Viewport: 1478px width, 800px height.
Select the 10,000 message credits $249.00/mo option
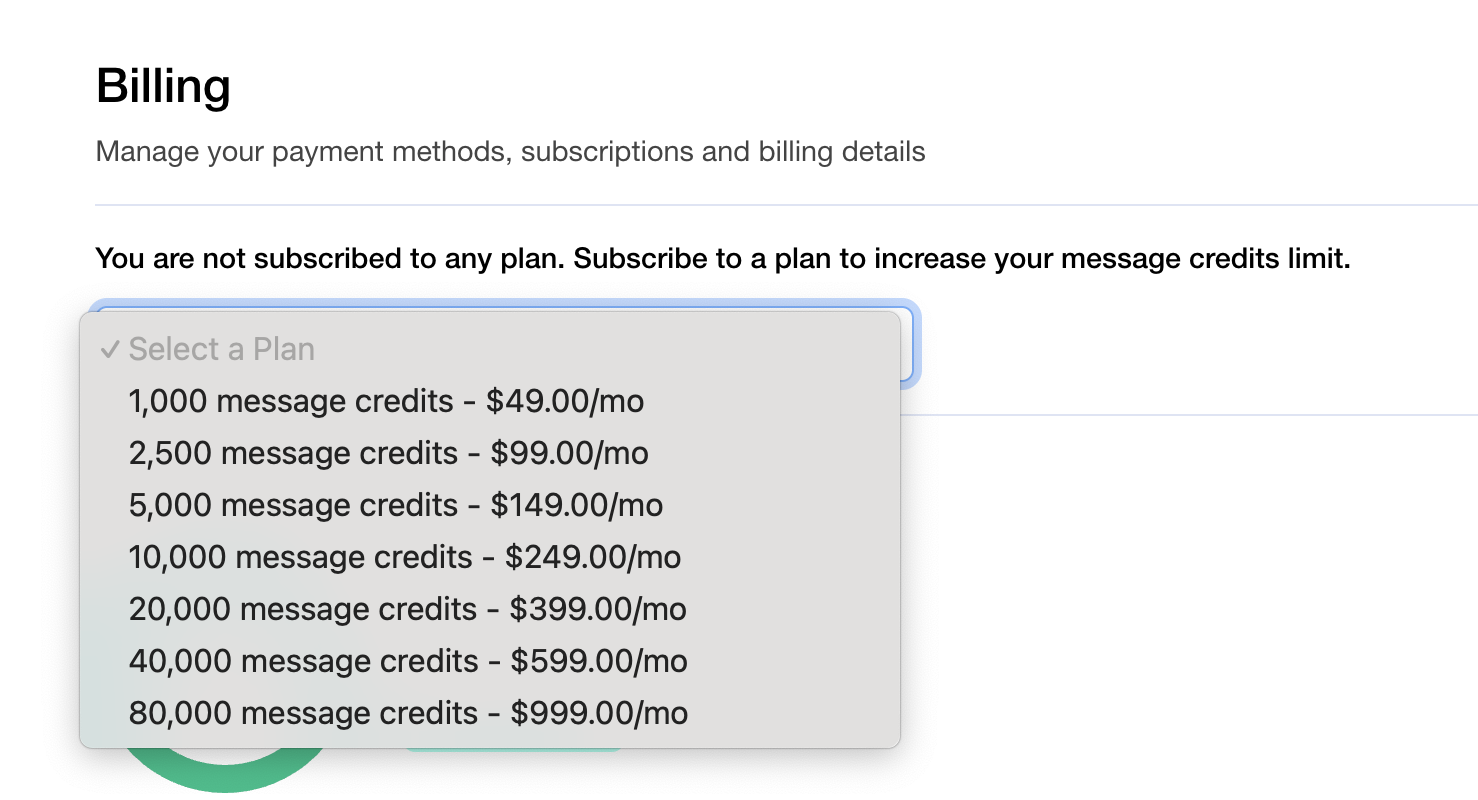404,557
